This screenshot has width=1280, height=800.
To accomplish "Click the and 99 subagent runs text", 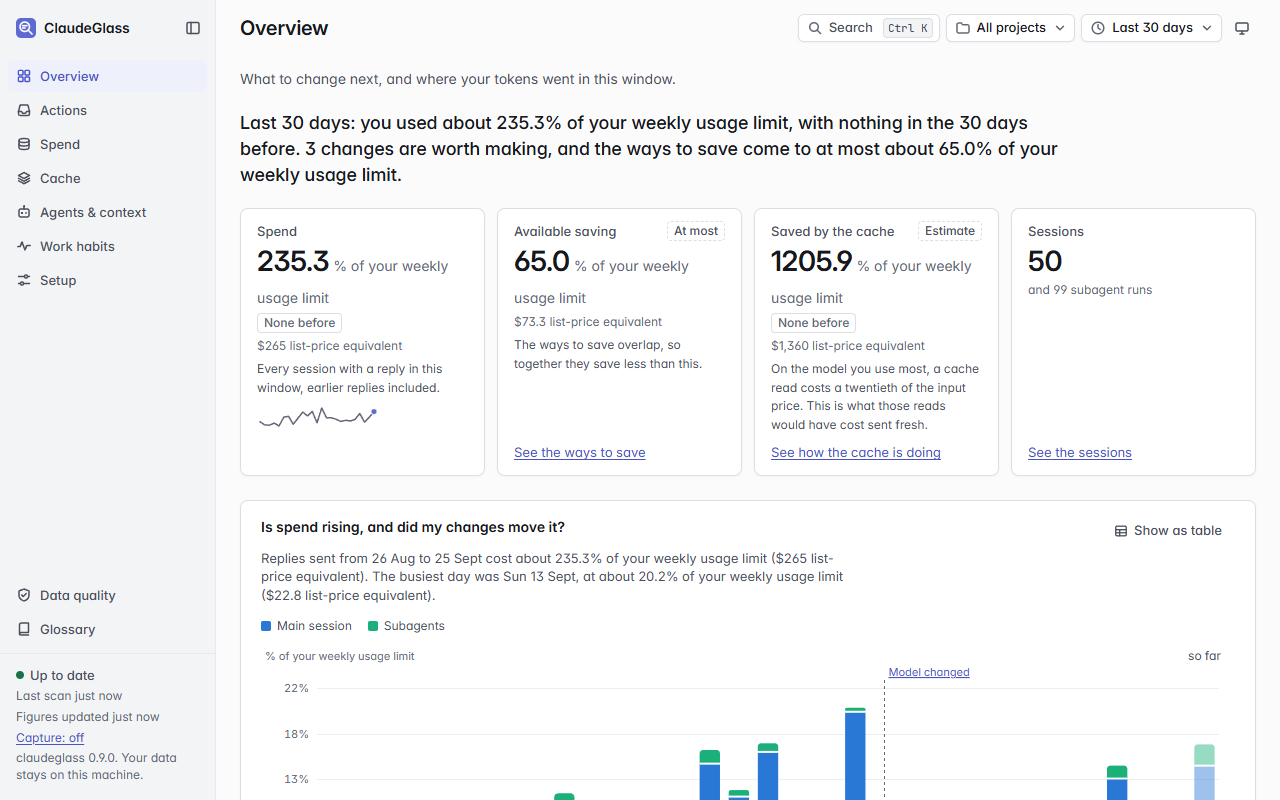I will pos(1090,290).
